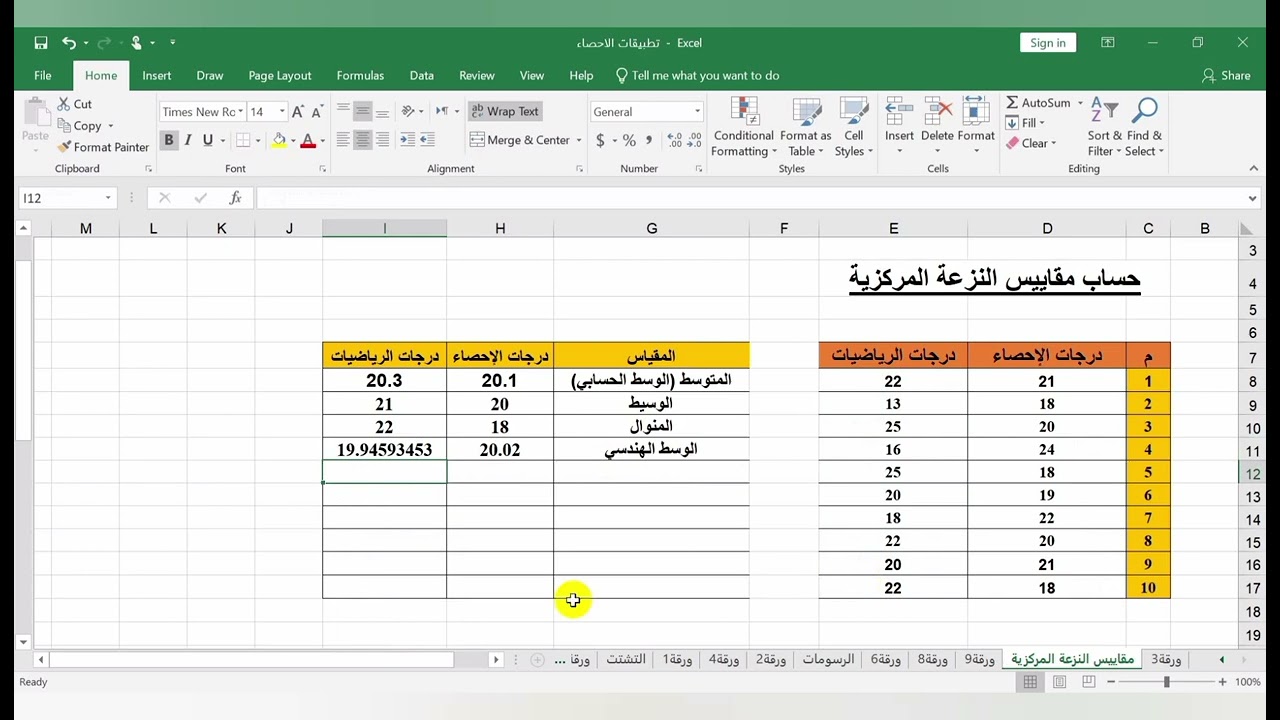Toggle Align Left

pos(343,141)
